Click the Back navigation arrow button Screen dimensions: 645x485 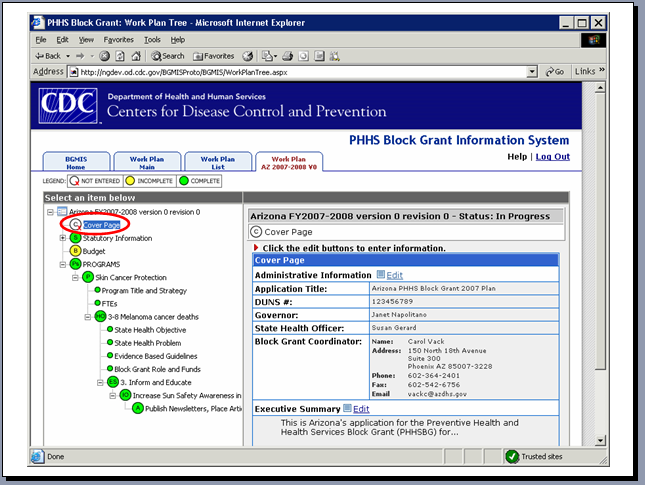[x=48, y=56]
